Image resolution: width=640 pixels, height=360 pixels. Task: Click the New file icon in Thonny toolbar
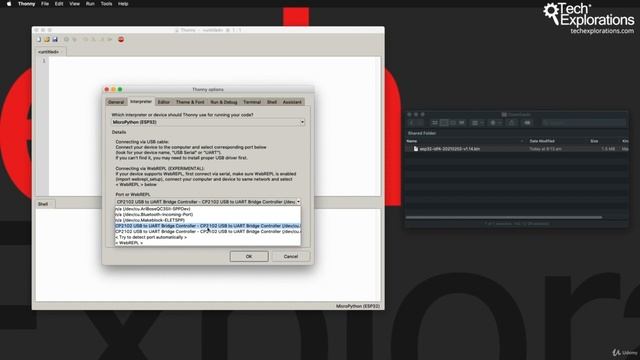tap(39, 40)
